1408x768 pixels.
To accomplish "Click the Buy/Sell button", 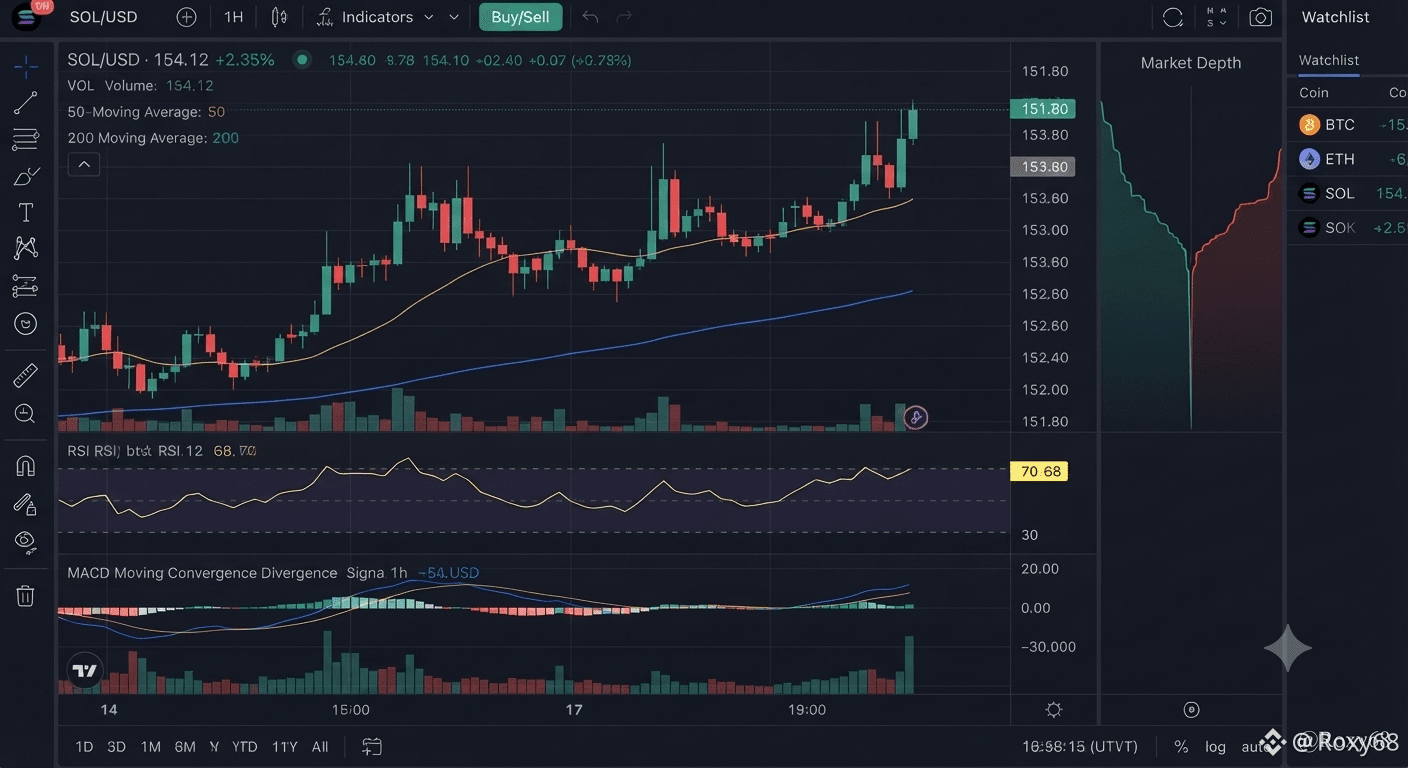I will 520,17.
